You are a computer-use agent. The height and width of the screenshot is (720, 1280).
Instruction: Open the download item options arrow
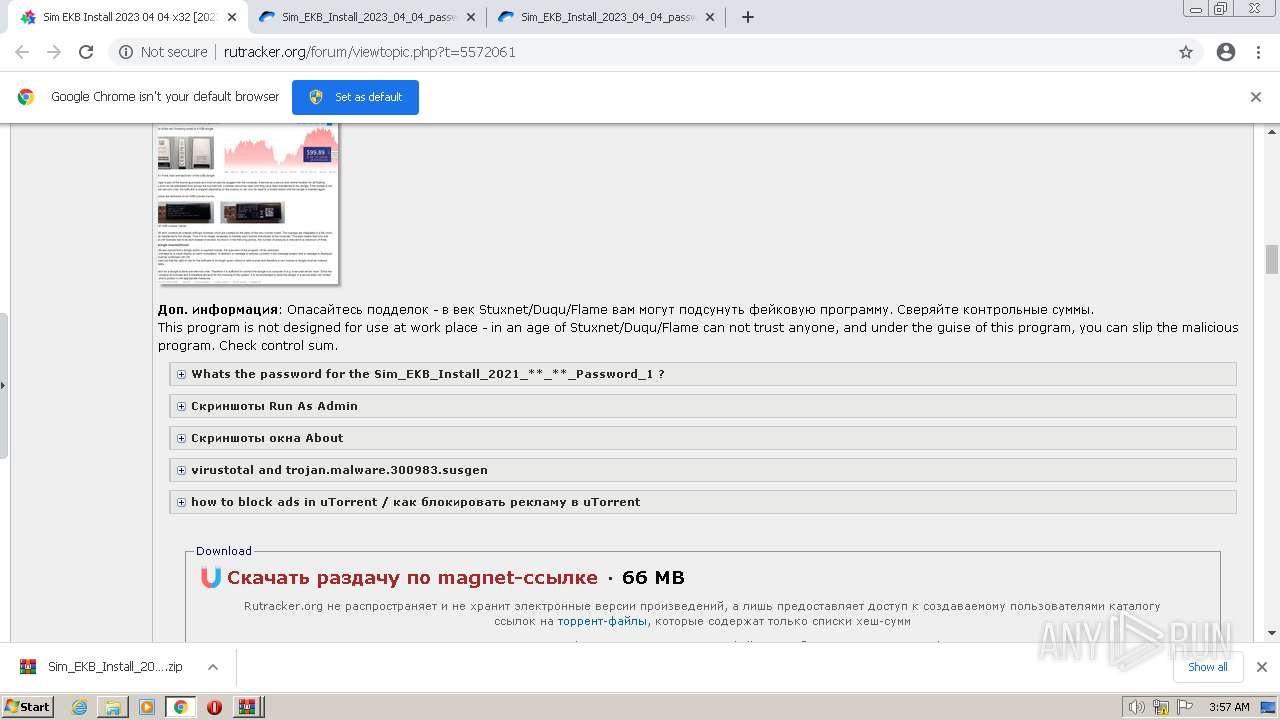[212, 667]
